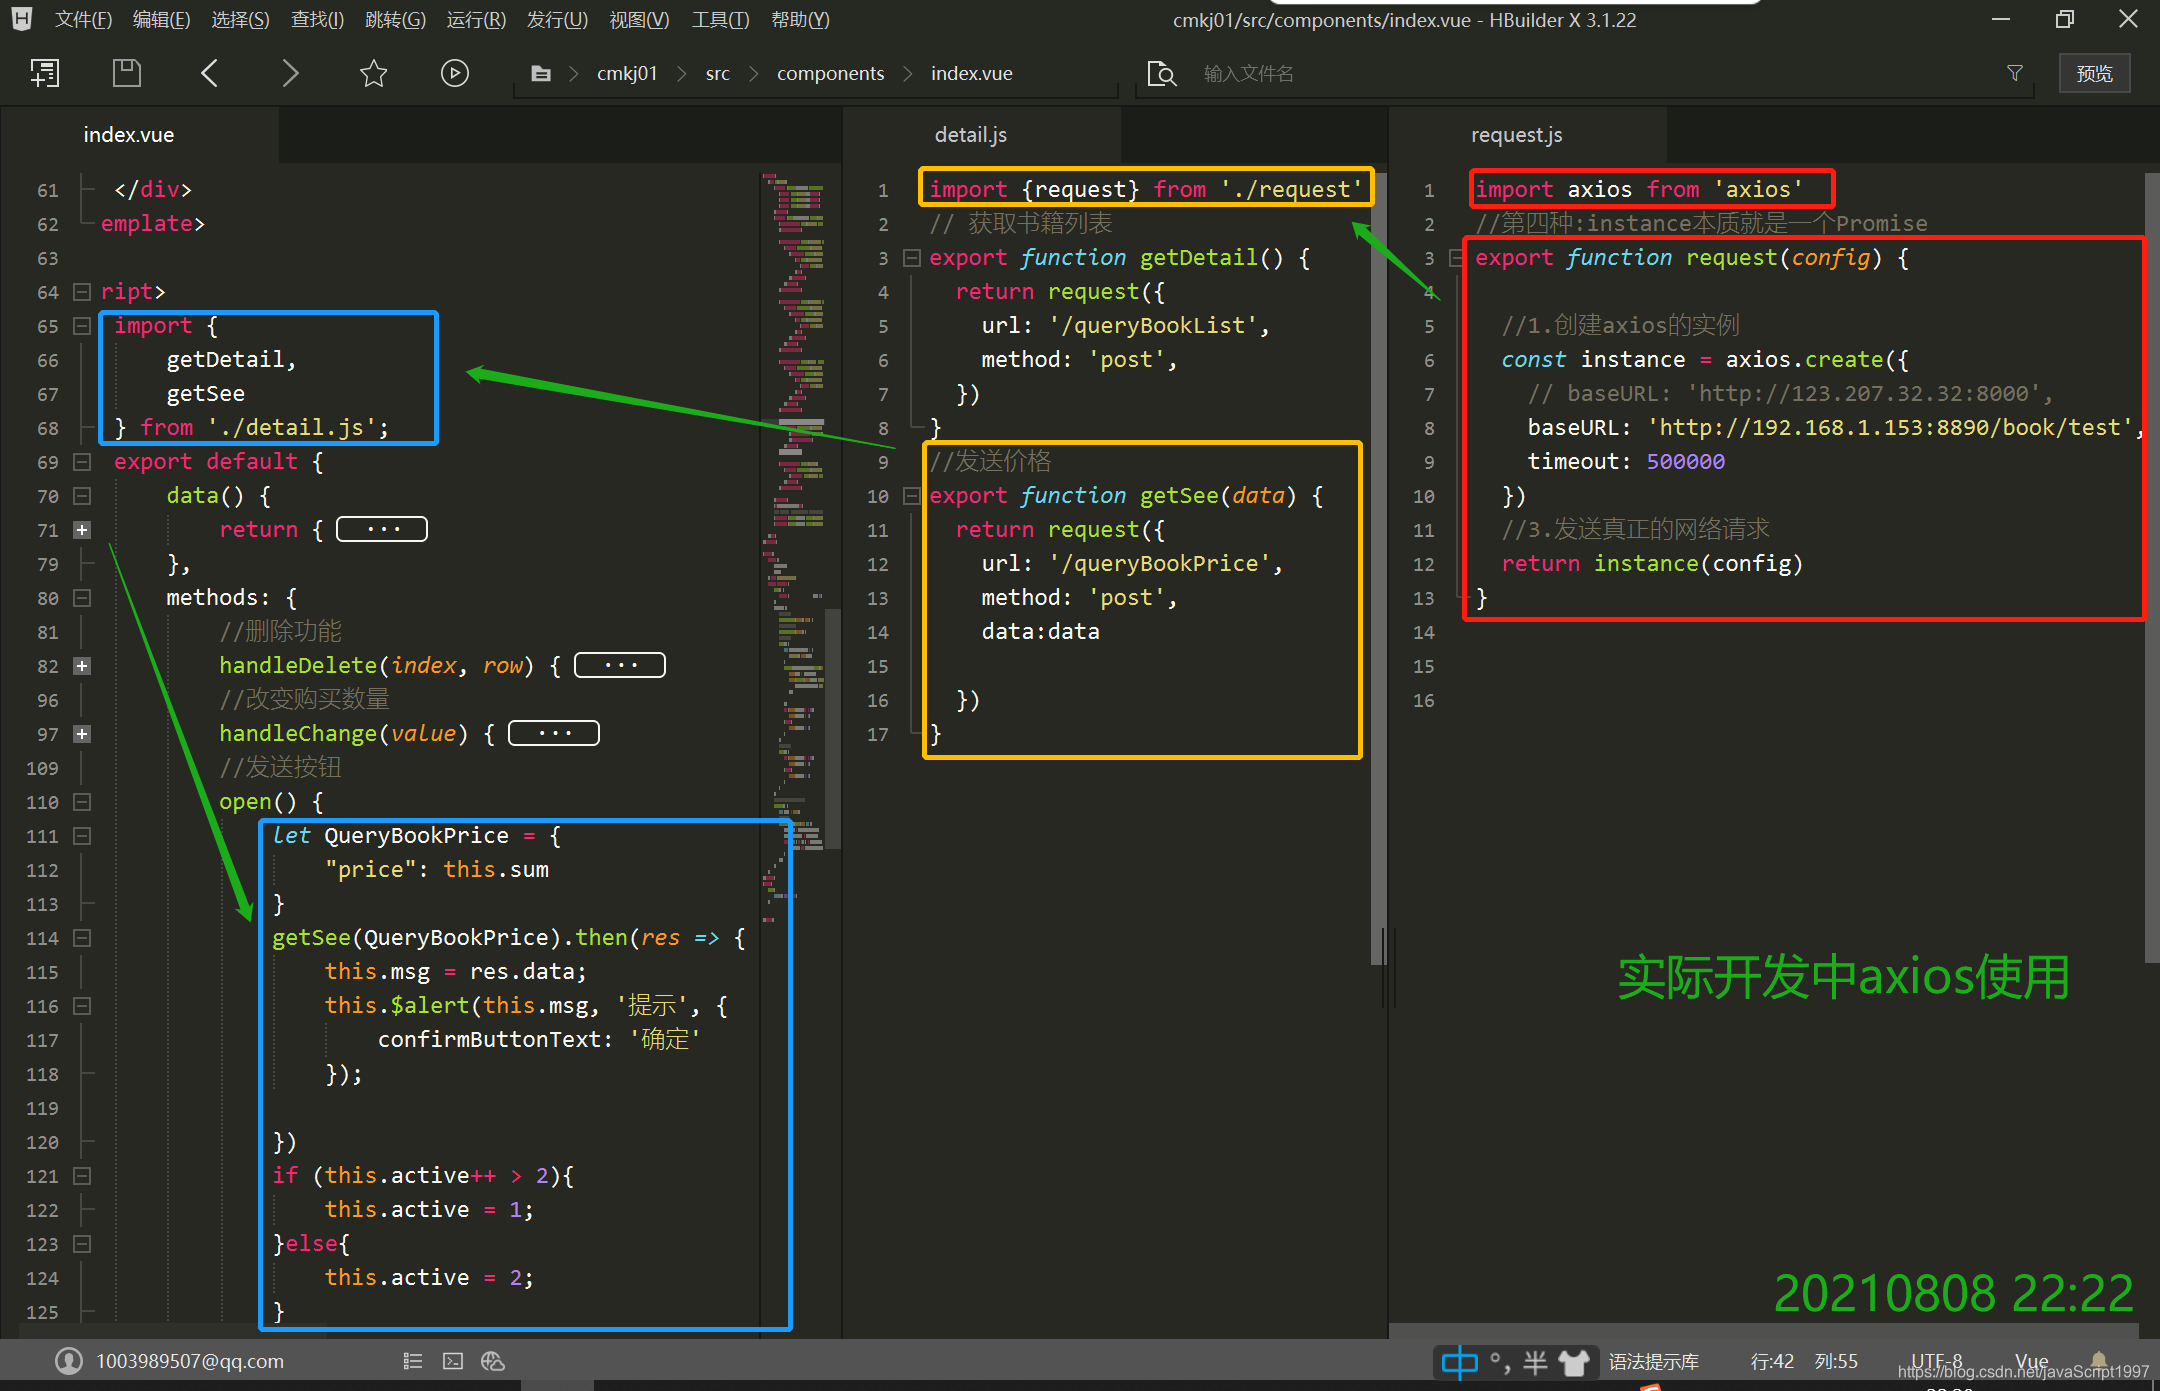This screenshot has width=2160, height=1391.
Task: Click the handleChange ellipsis fold placeholder
Action: 554,733
